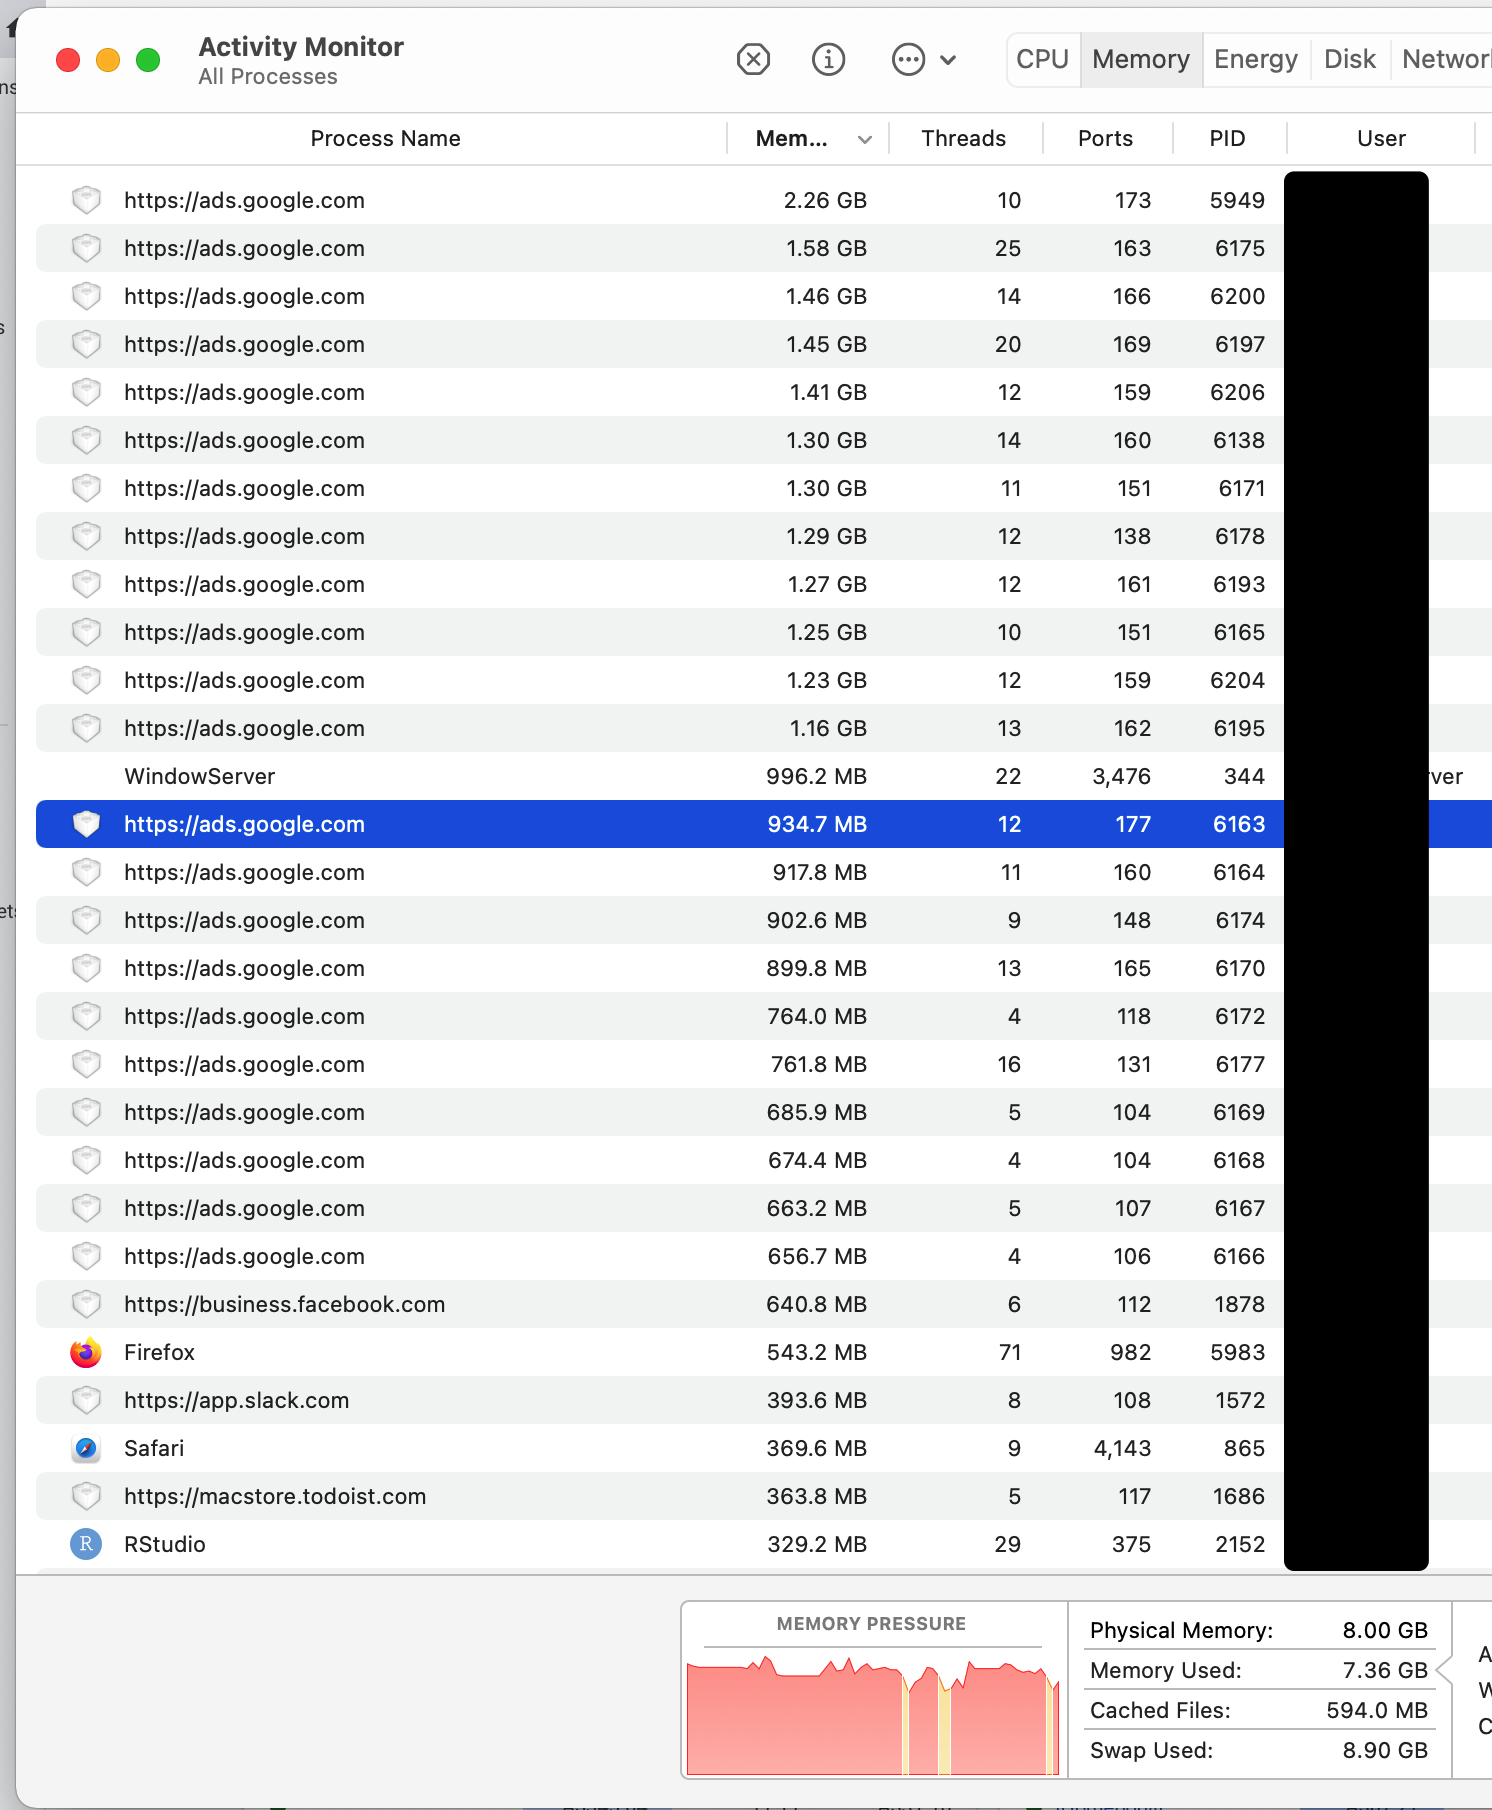The image size is (1492, 1810).
Task: Click shield icon of process PID 6164
Action: point(87,872)
